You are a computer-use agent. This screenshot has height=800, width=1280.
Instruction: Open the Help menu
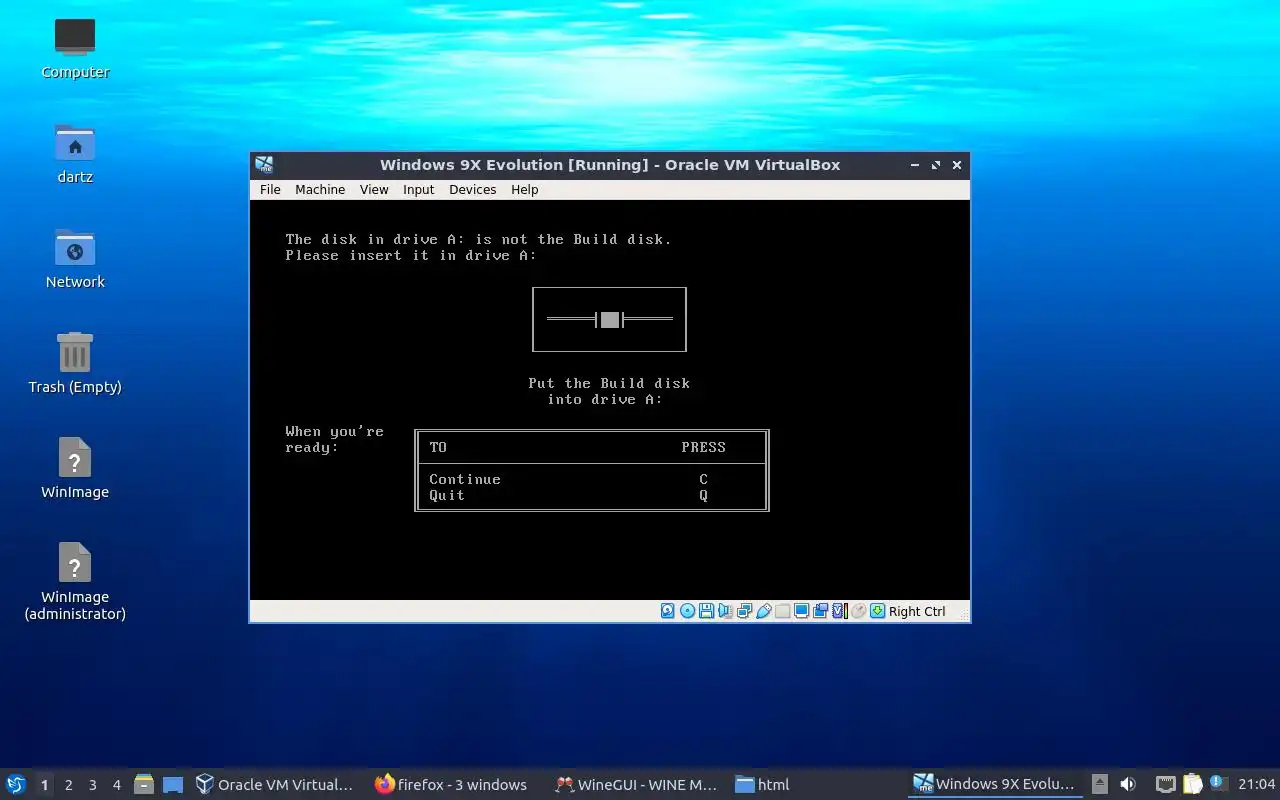coord(525,190)
